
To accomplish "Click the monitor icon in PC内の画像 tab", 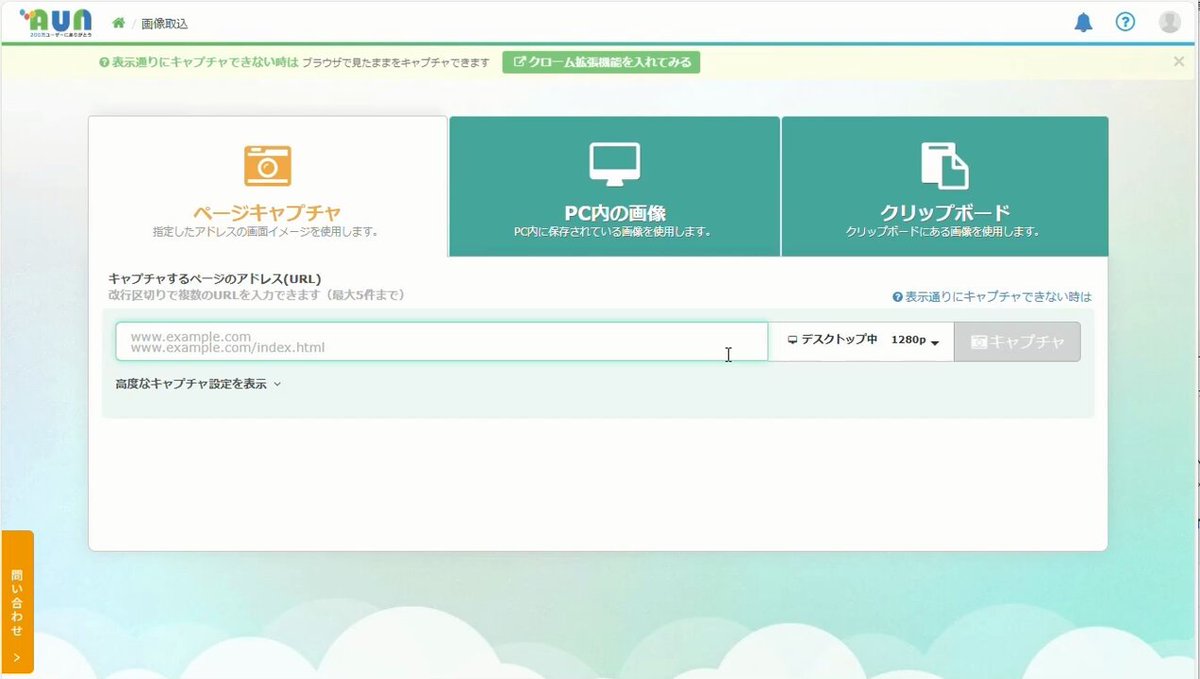I will pos(614,166).
